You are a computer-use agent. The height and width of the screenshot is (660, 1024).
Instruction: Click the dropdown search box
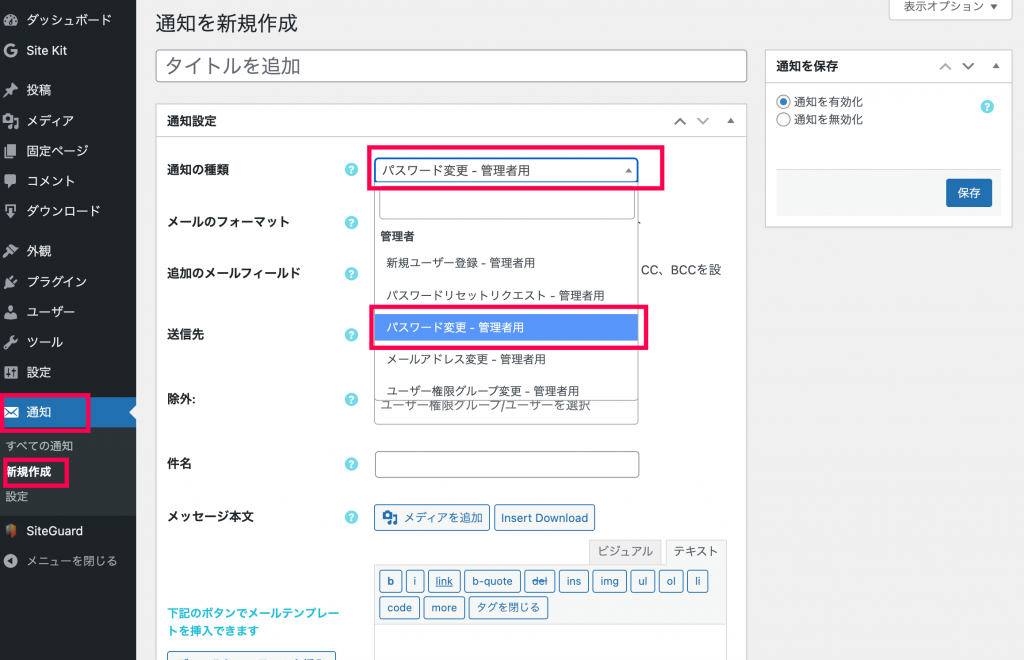[x=507, y=204]
